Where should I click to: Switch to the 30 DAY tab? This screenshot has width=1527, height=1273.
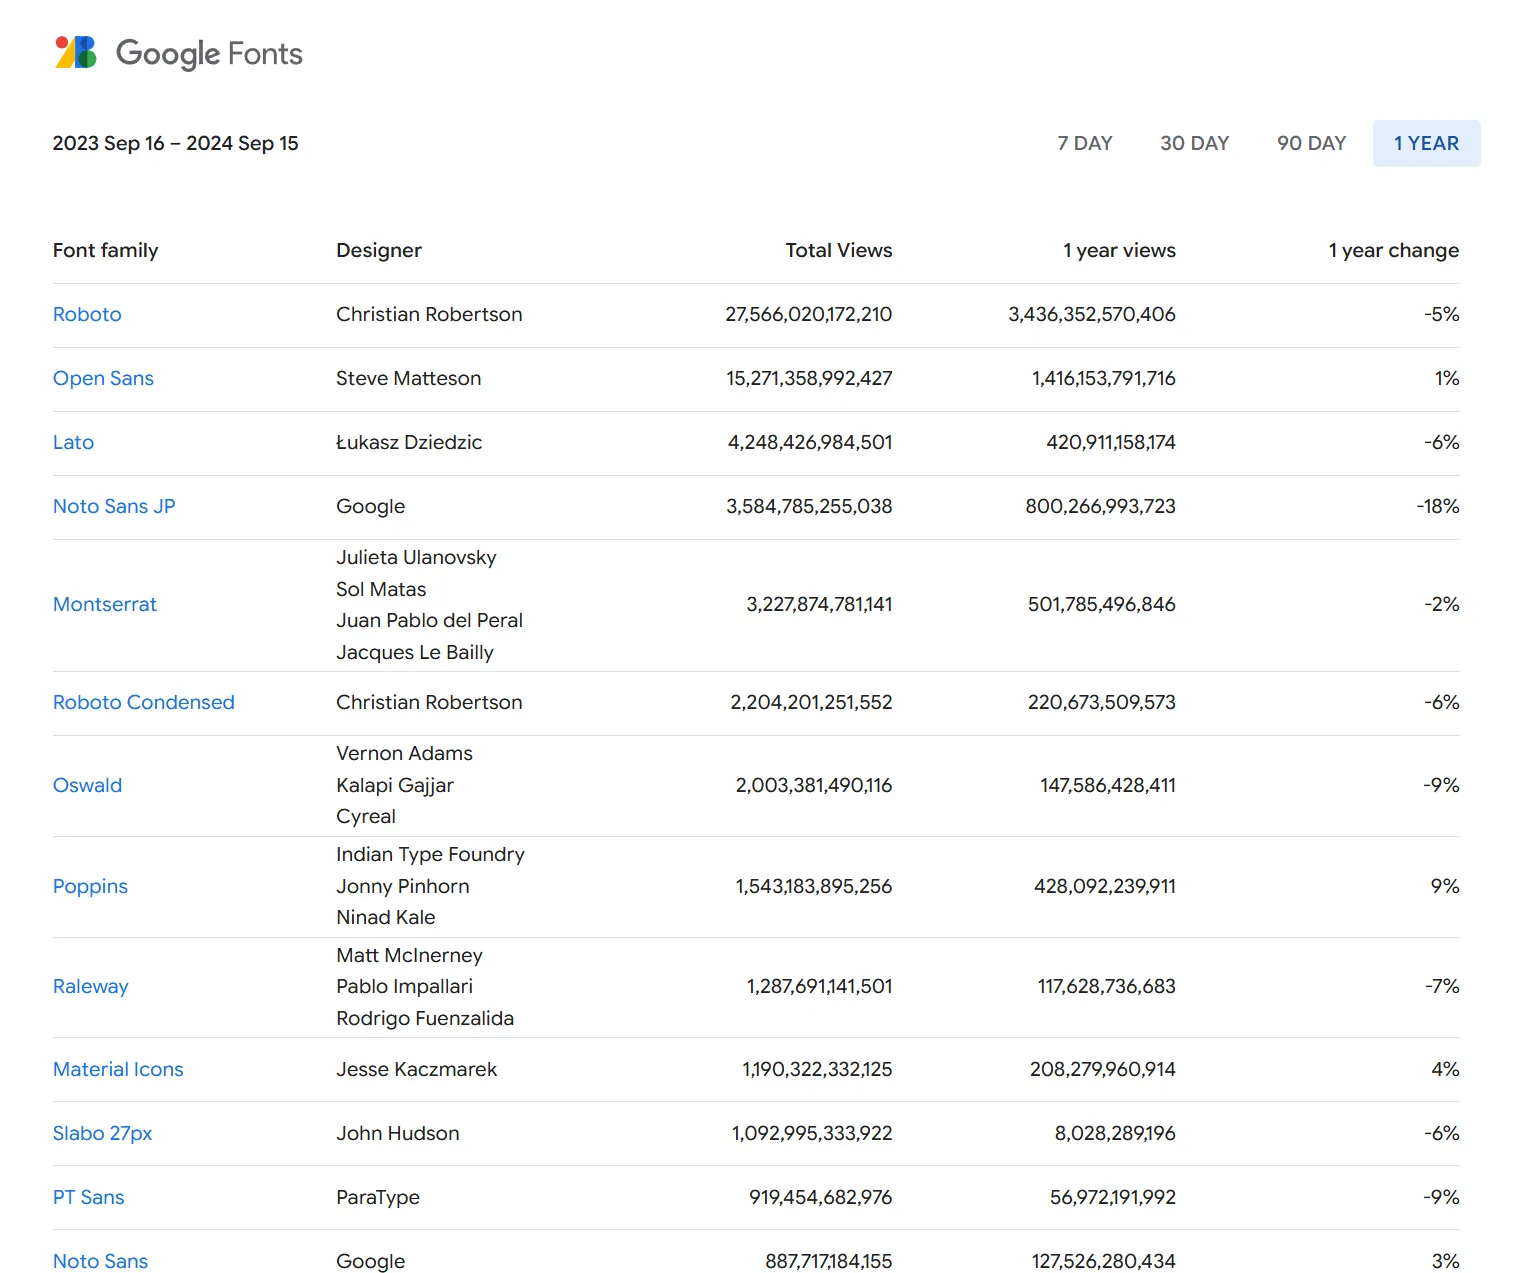1194,143
